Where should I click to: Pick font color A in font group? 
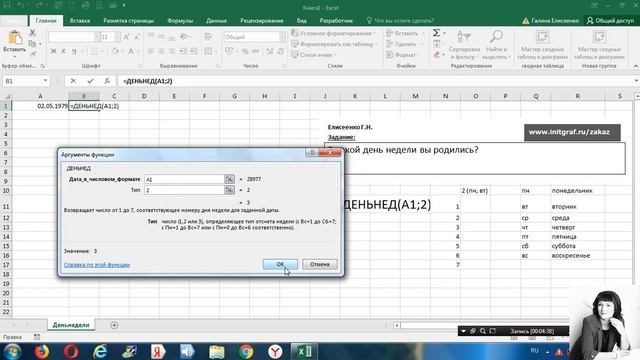click(x=131, y=51)
